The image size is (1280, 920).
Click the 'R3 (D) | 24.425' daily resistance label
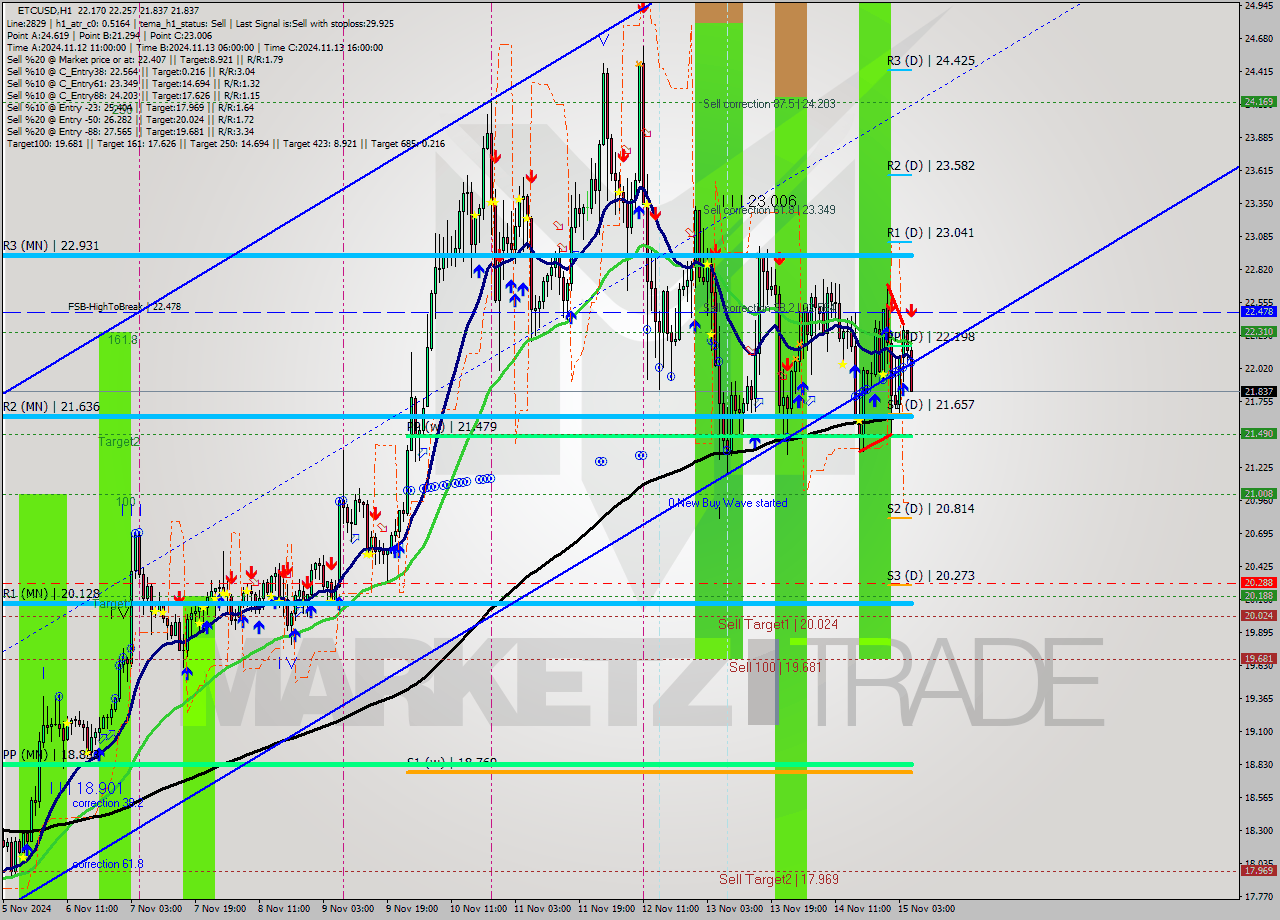[930, 60]
